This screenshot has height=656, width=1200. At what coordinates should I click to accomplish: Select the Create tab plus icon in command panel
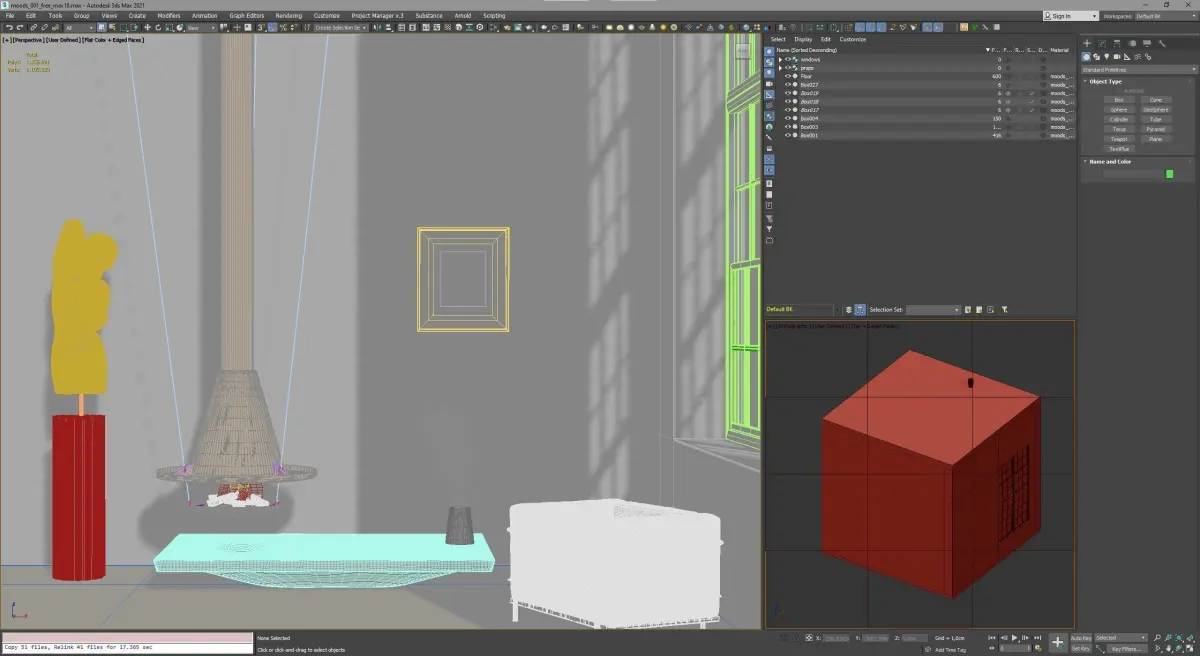[1087, 44]
